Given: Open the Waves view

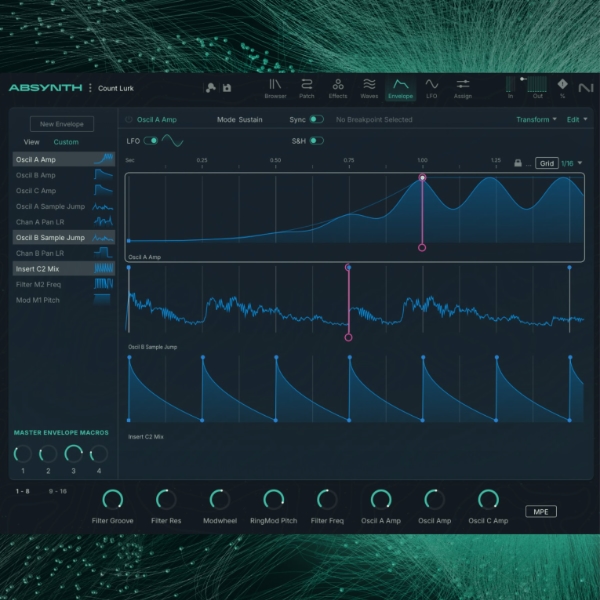Looking at the screenshot, I should click(x=369, y=88).
